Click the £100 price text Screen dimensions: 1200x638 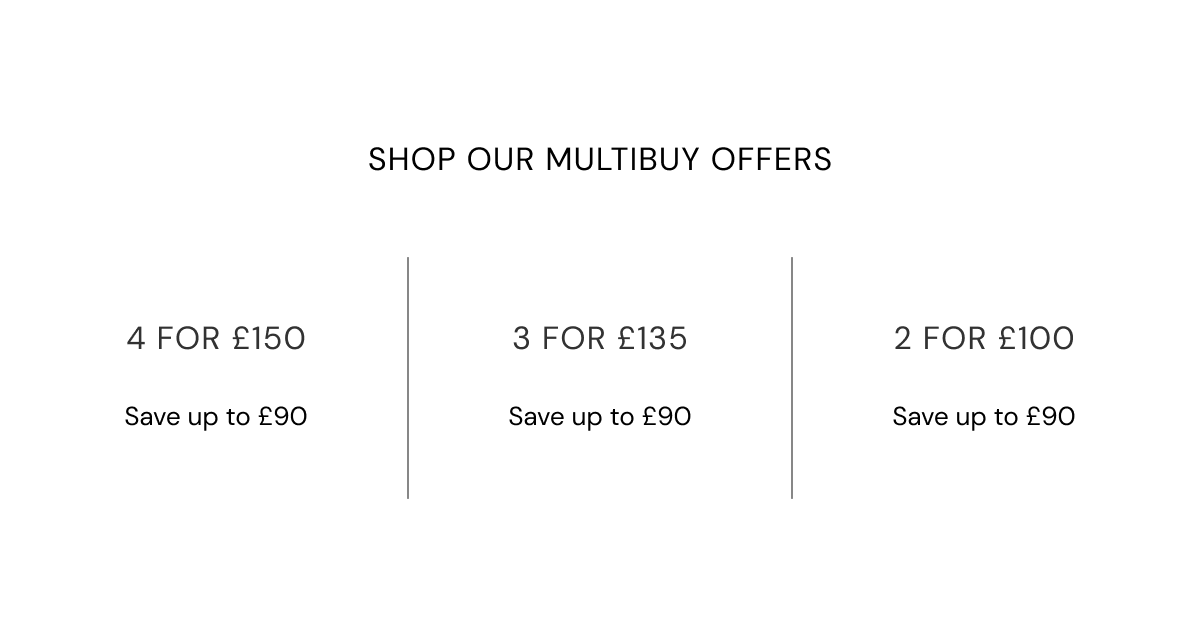[x=1037, y=338]
